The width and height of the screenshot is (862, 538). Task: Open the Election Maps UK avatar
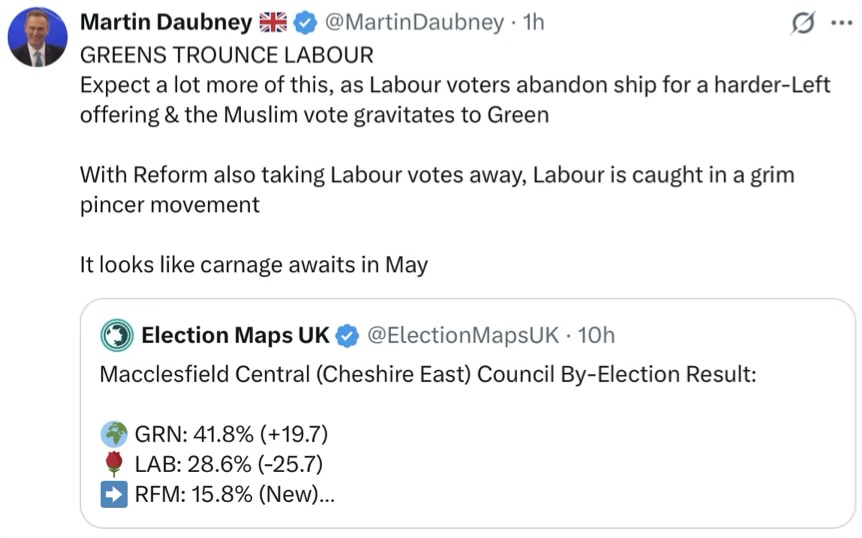[117, 335]
